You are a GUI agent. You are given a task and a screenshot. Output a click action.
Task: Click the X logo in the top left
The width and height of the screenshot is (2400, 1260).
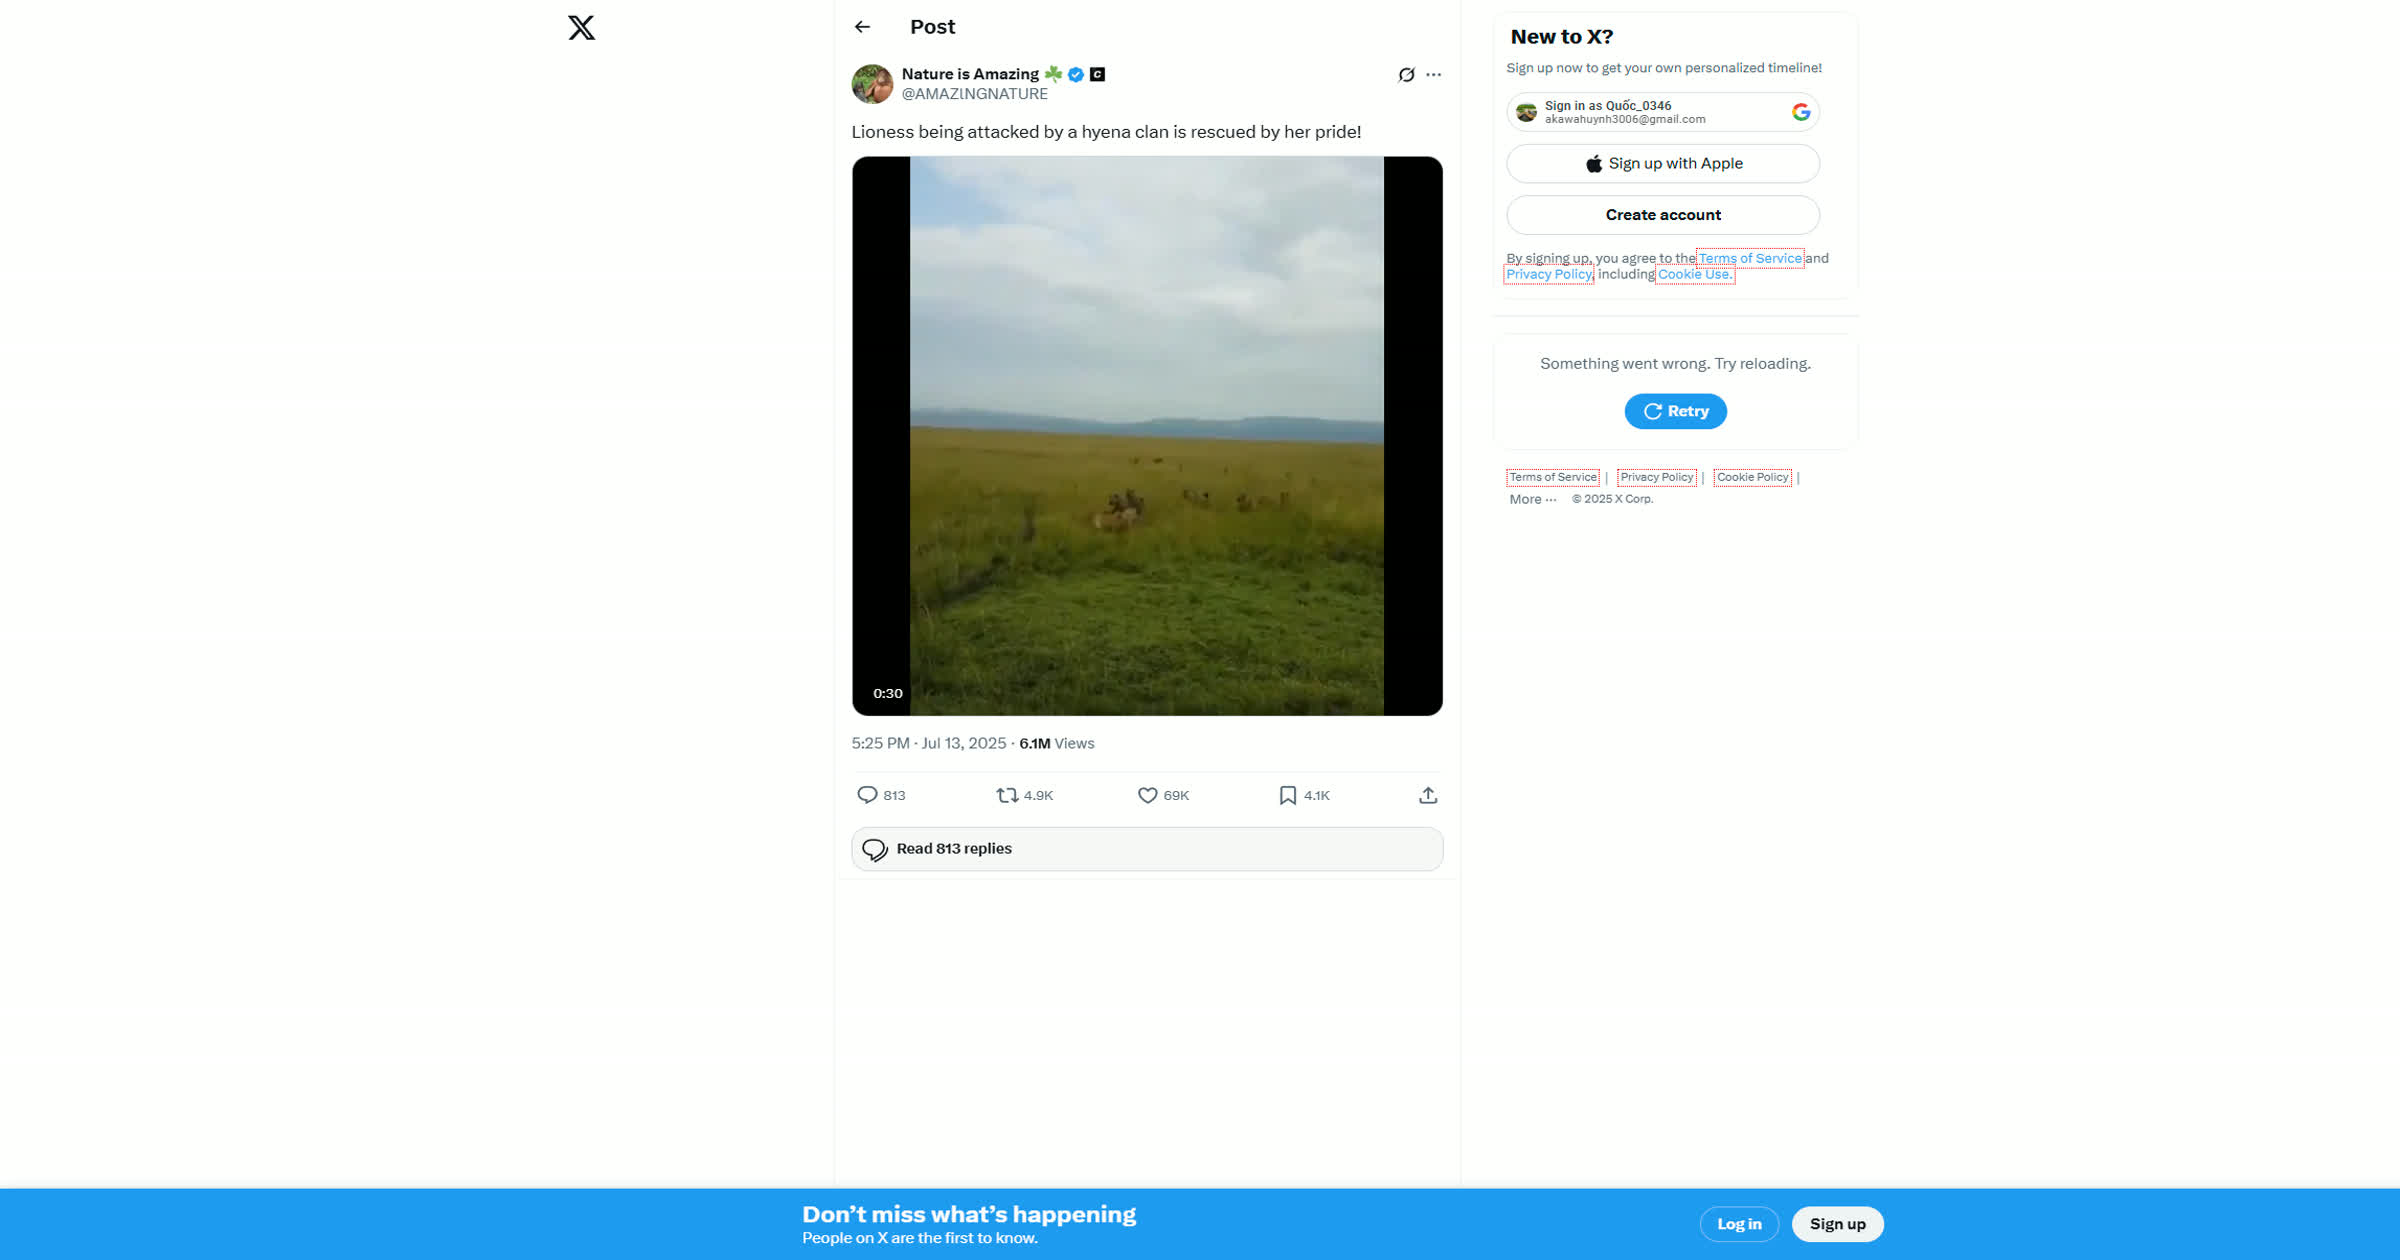coord(580,28)
